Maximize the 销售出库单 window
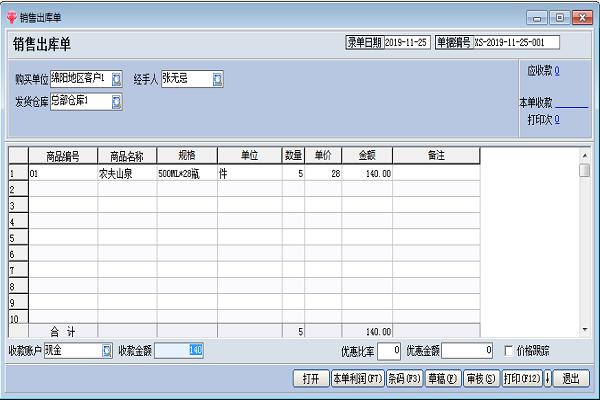The width and height of the screenshot is (600, 400). click(559, 18)
